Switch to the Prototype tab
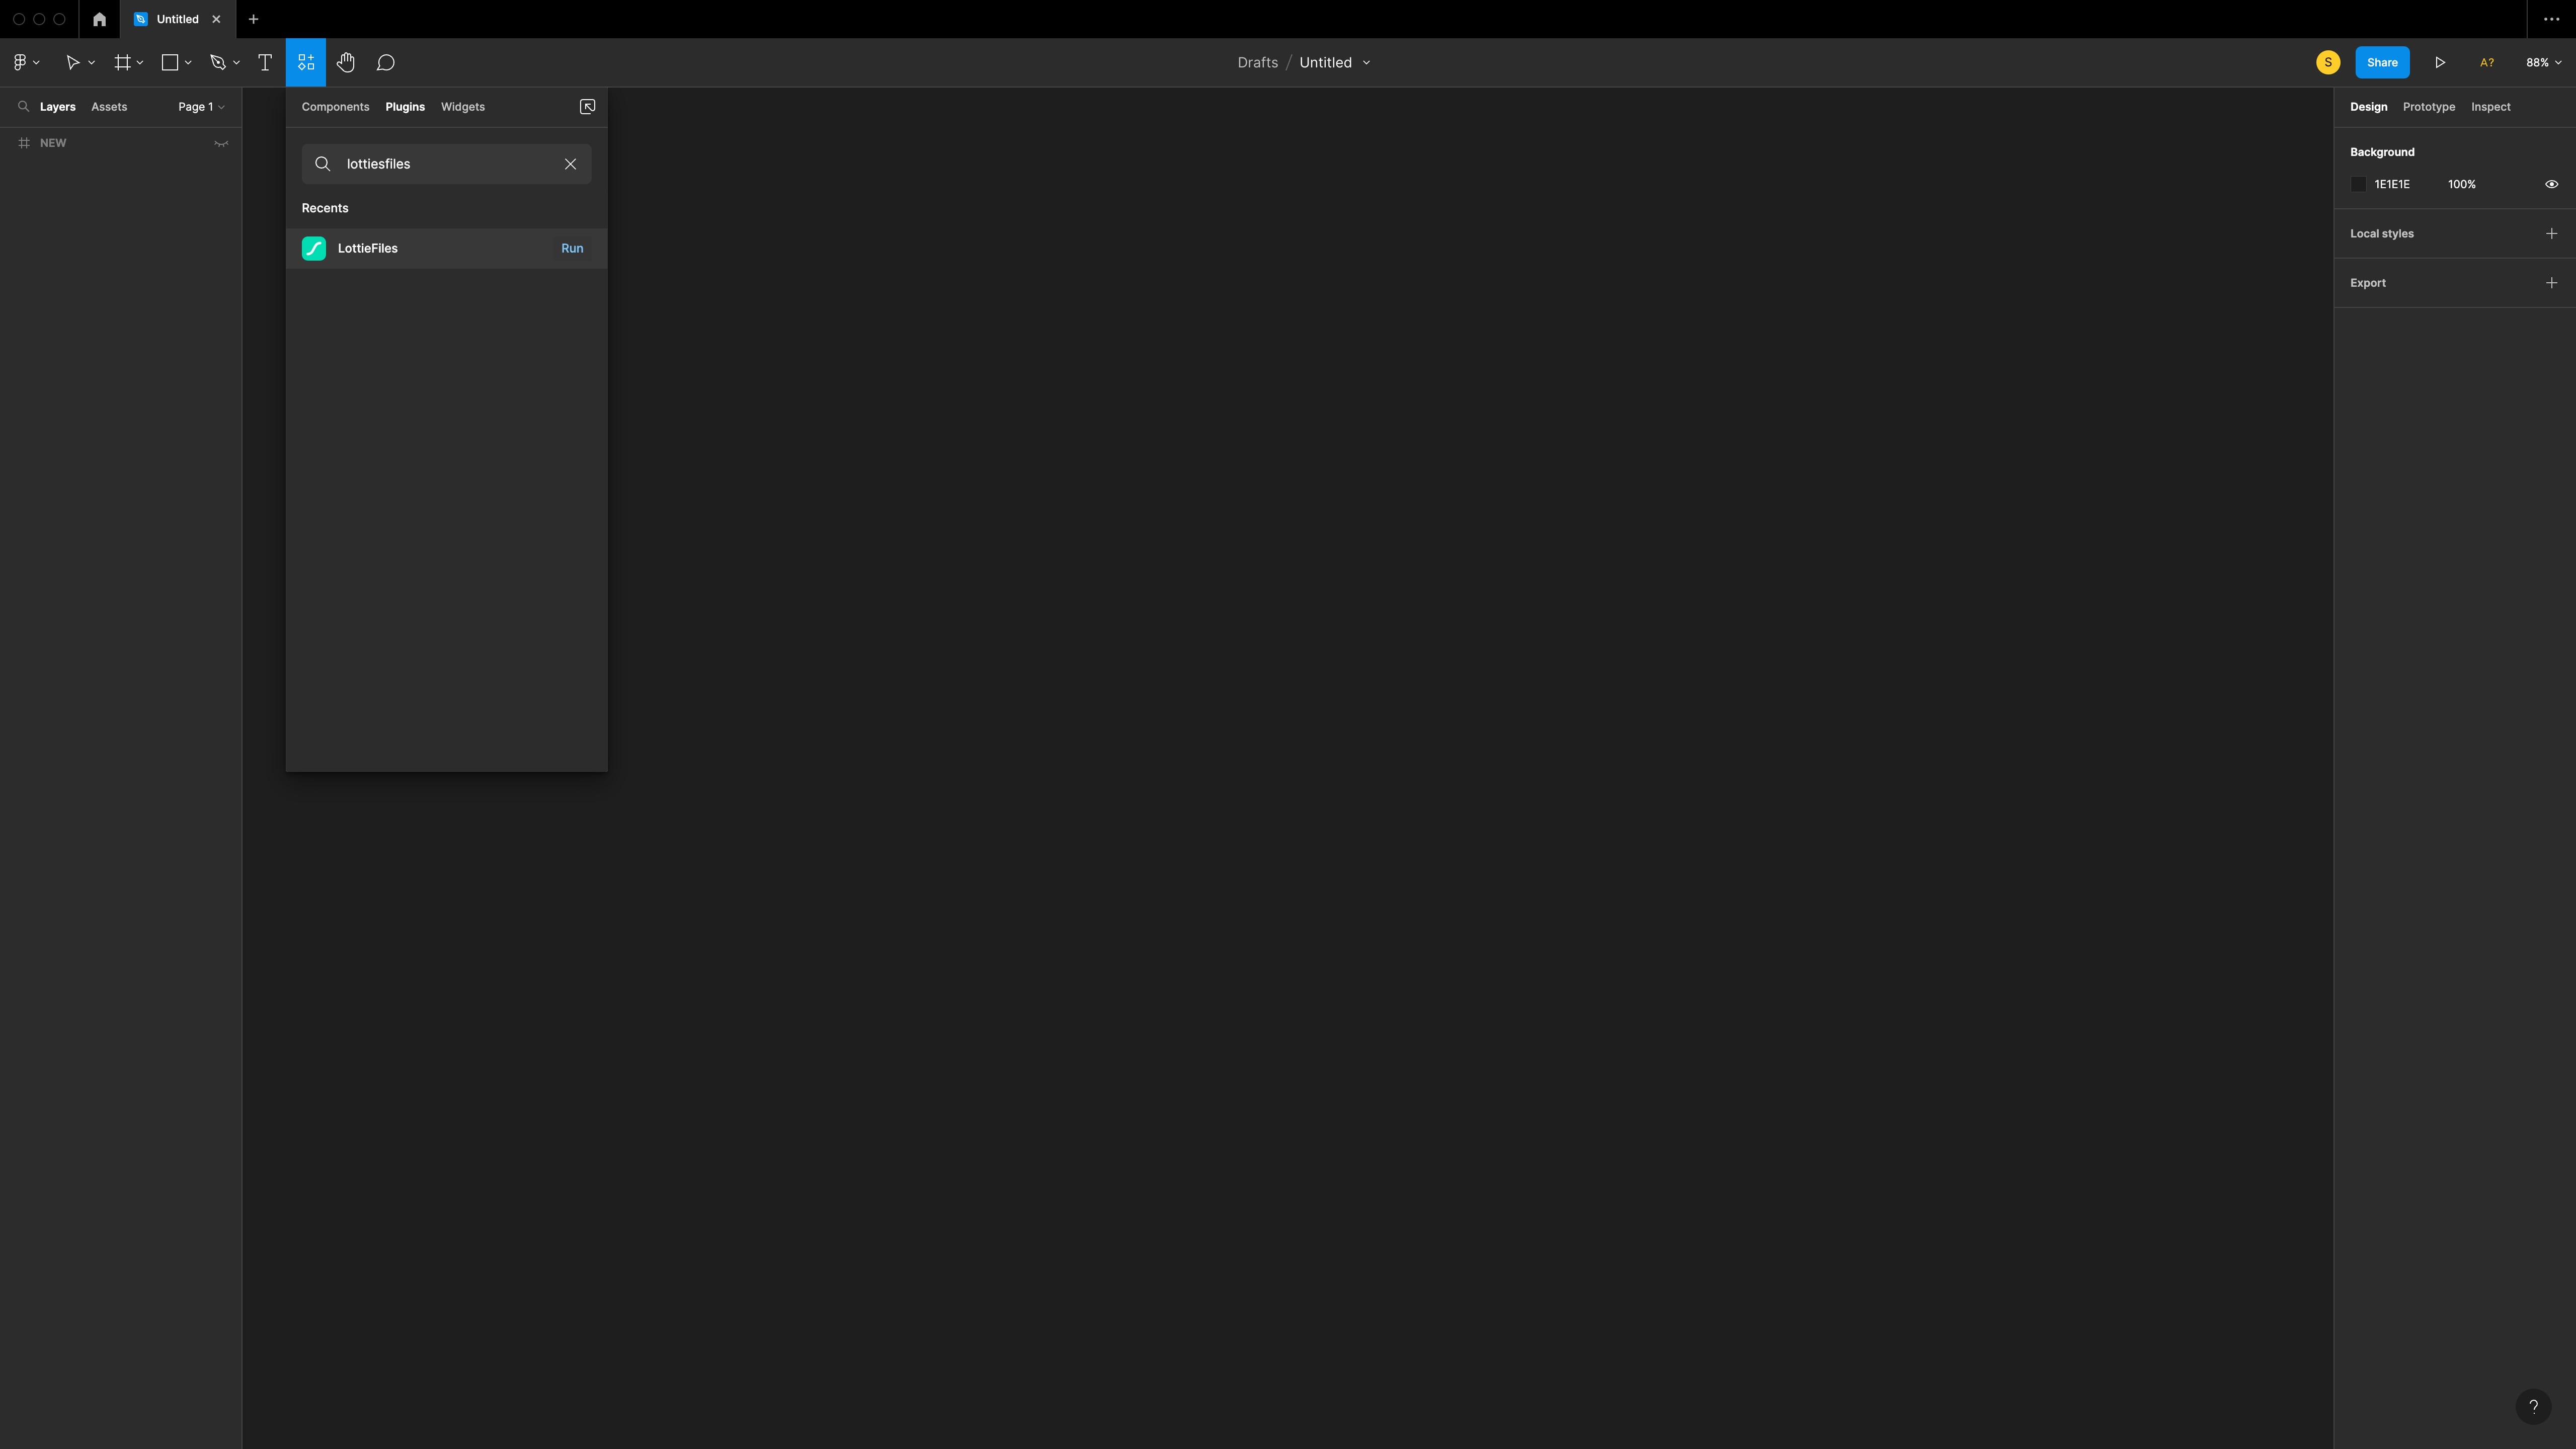 [2429, 106]
